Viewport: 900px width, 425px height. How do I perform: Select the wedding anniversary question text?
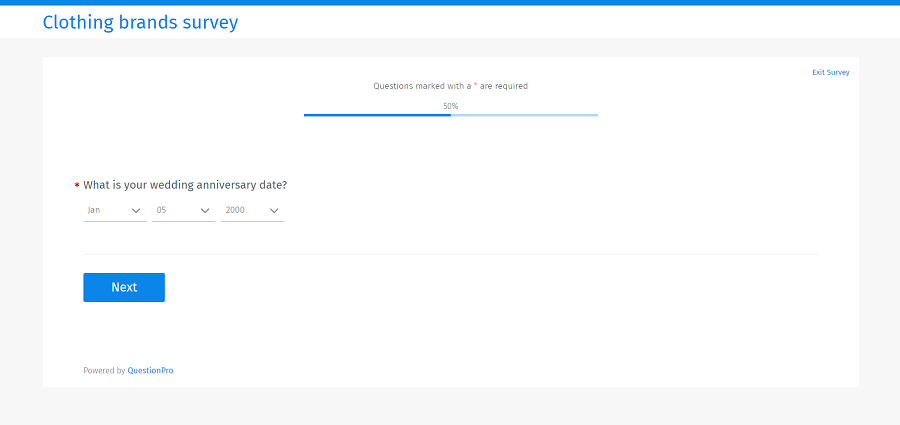(x=185, y=185)
